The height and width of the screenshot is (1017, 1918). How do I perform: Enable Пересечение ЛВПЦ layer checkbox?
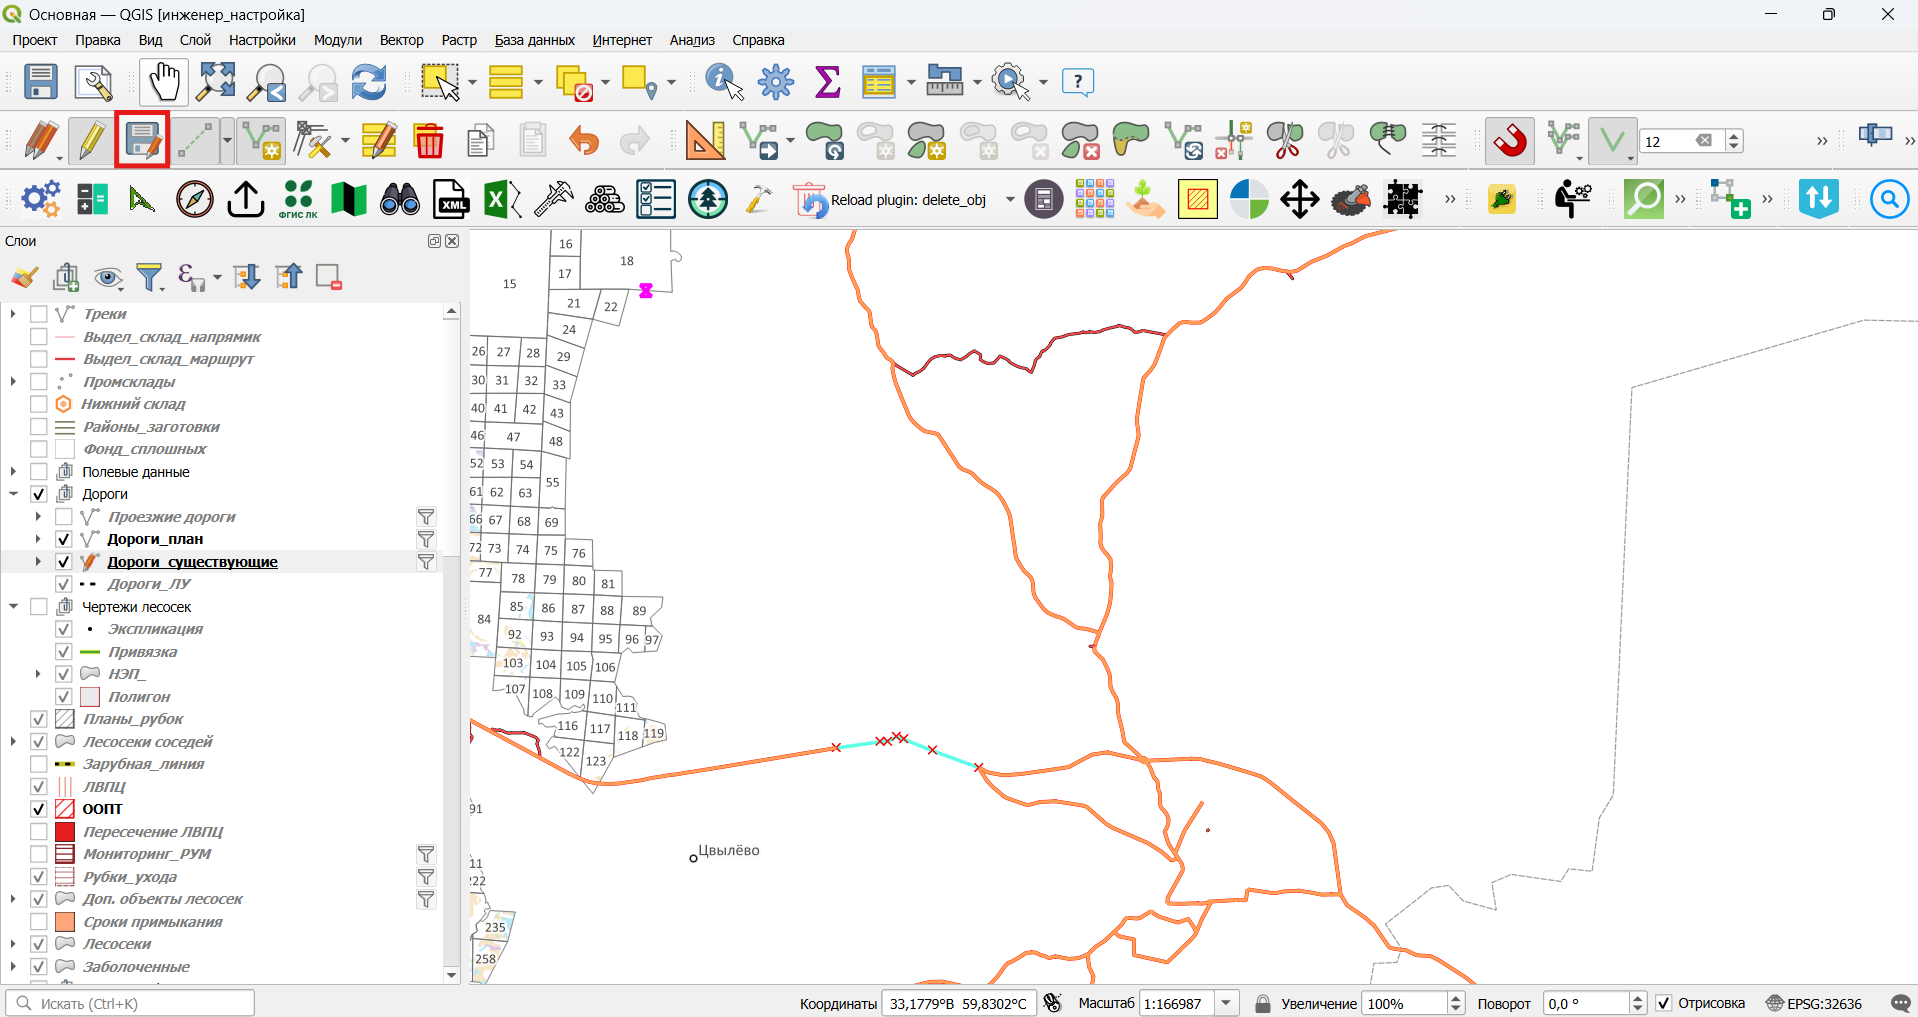[39, 832]
